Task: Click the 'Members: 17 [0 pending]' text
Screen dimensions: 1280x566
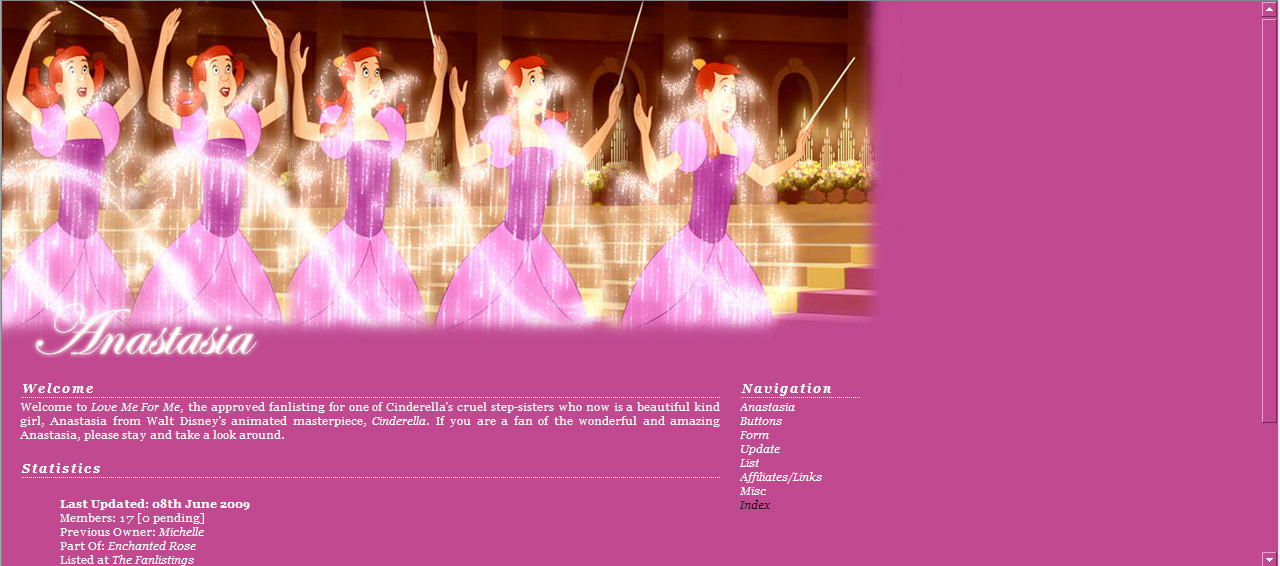Action: [132, 518]
